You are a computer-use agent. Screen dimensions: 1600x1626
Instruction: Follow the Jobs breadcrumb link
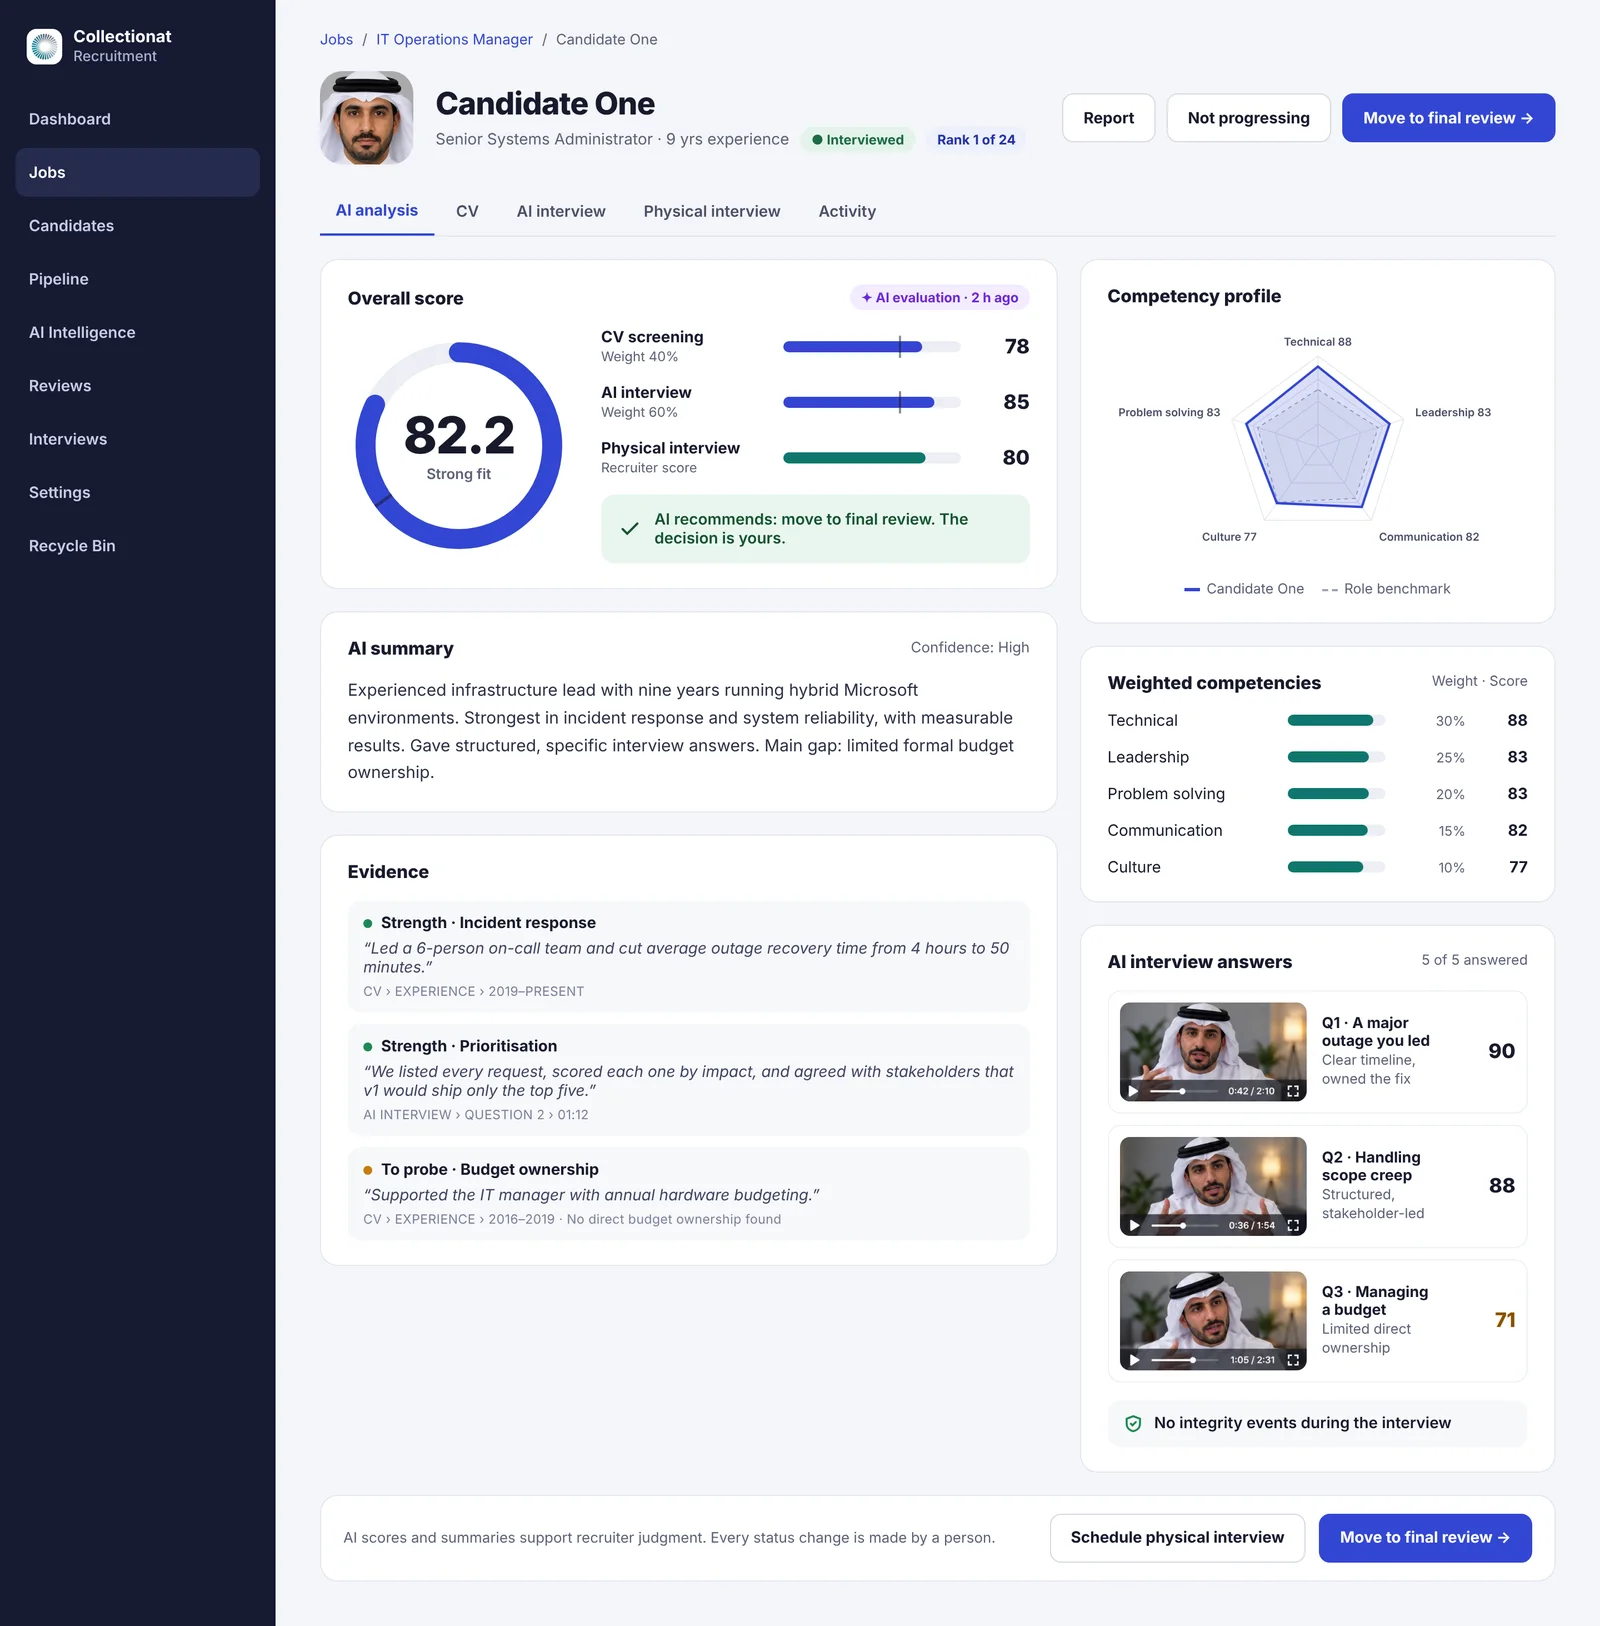click(x=336, y=40)
